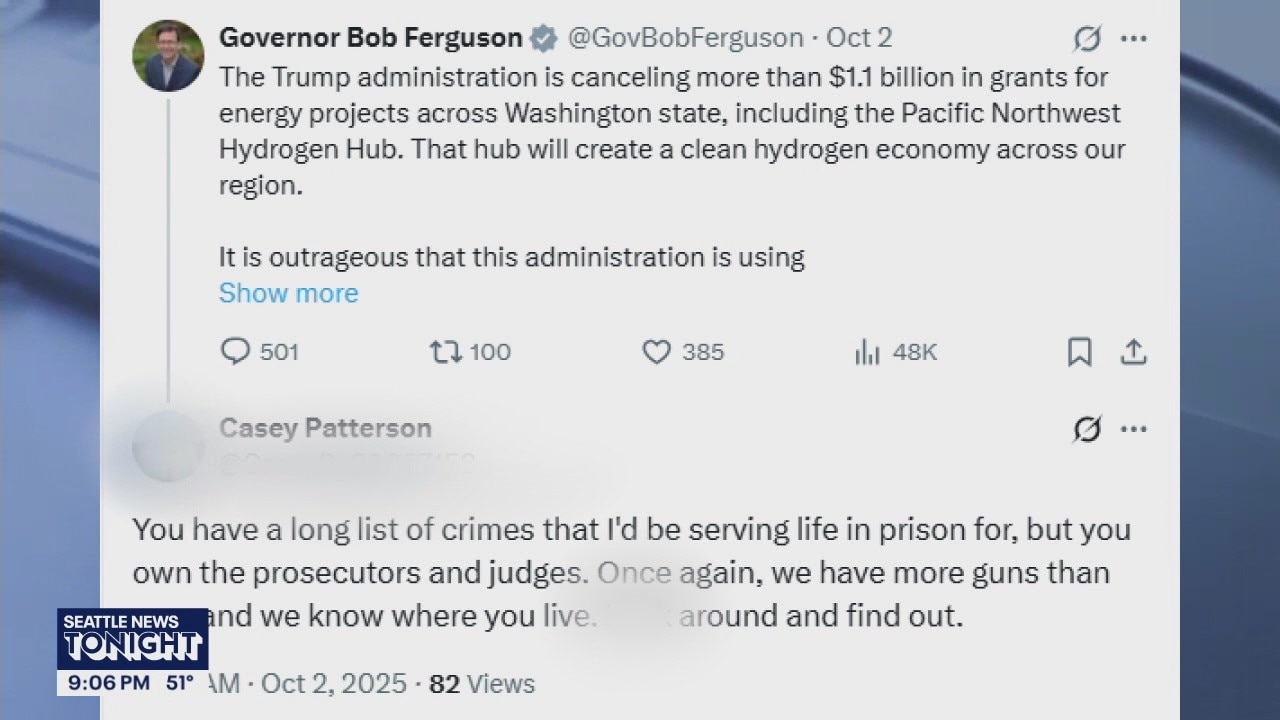Click the Oct 2, 2025 reply date

(334, 684)
